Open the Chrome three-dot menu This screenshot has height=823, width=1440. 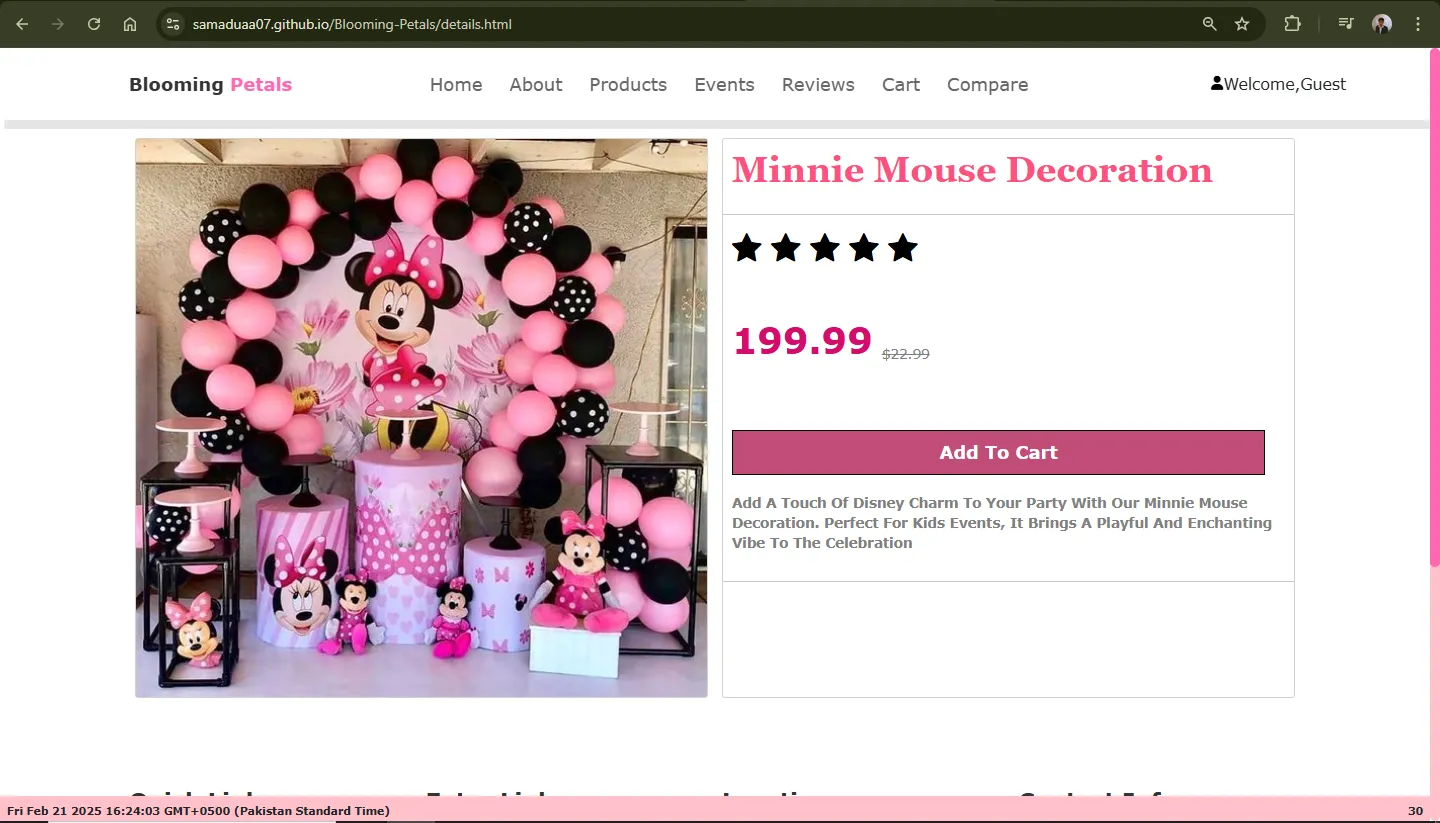[x=1418, y=24]
